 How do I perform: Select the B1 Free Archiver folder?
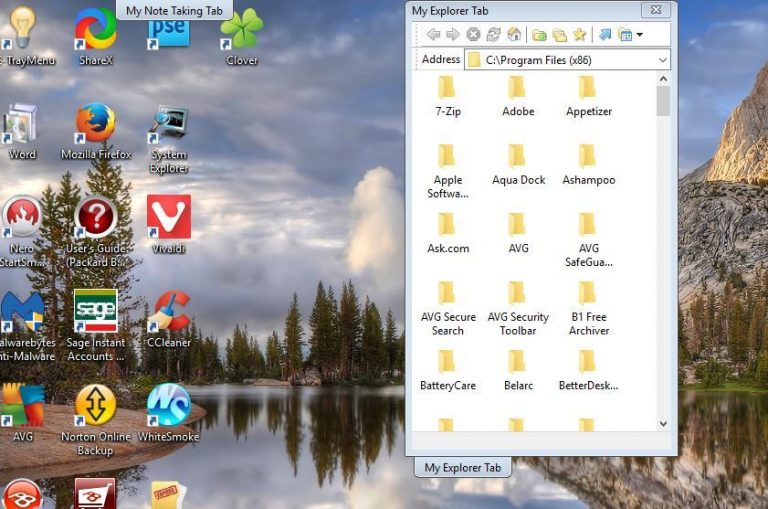(x=589, y=309)
